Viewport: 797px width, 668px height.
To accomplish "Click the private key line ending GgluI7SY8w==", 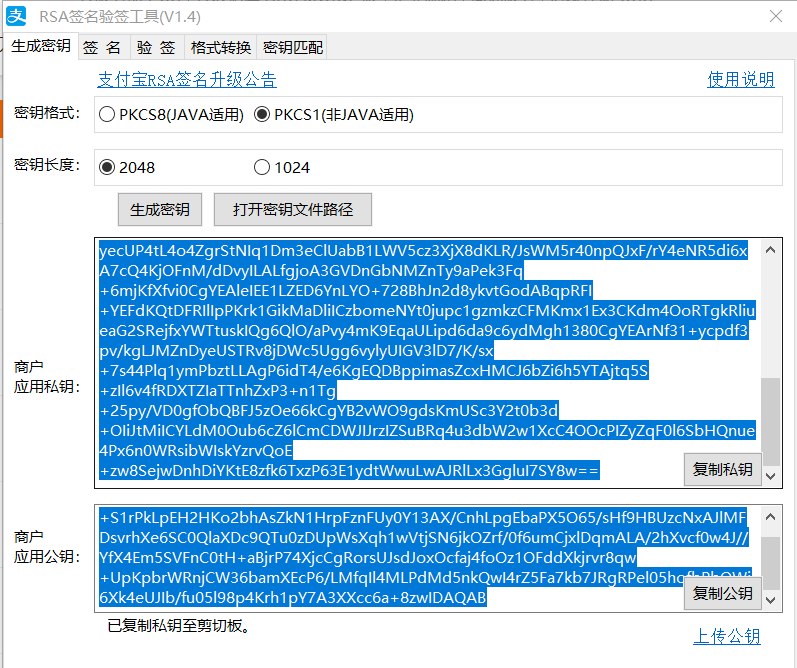I will pos(349,470).
